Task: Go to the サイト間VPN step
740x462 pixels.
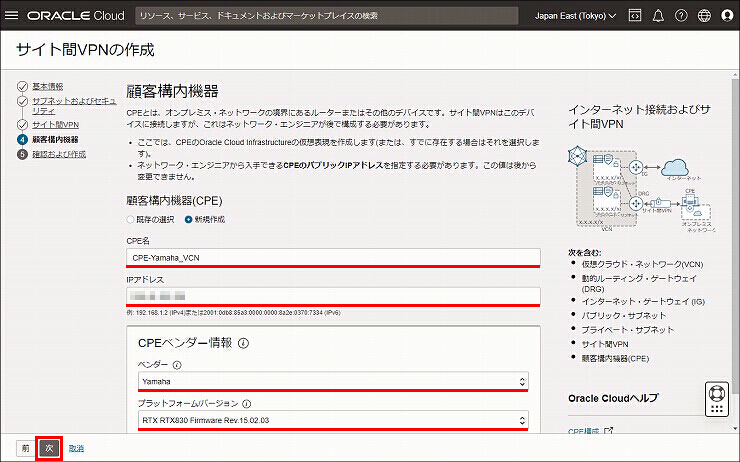Action: [x=56, y=125]
